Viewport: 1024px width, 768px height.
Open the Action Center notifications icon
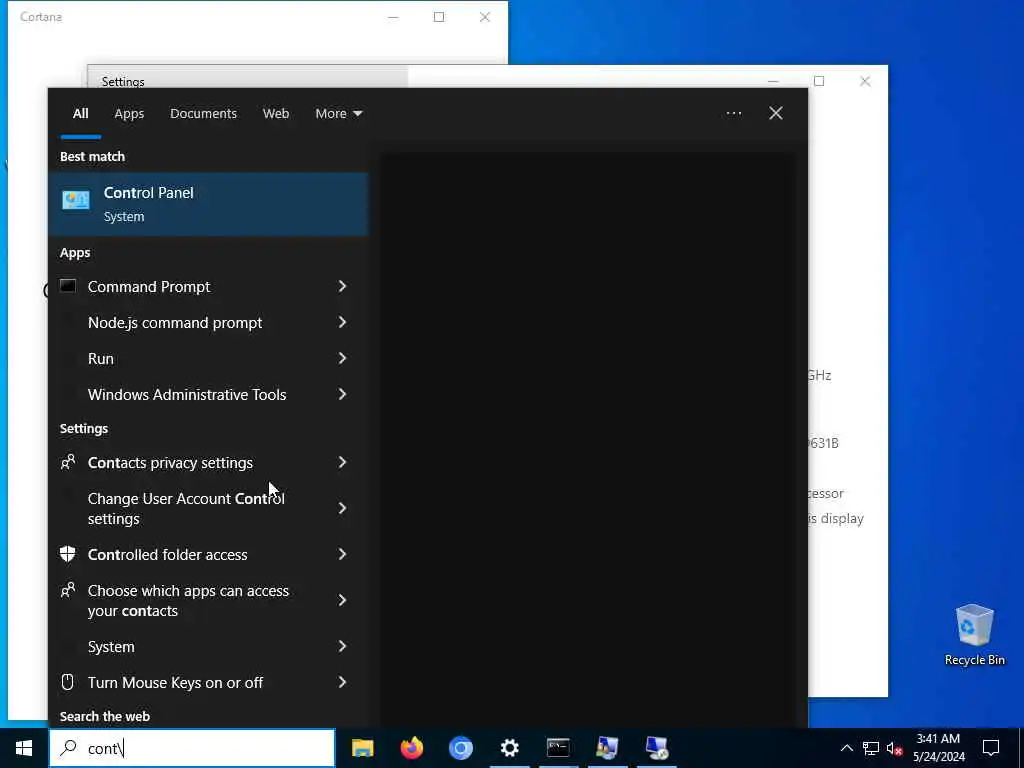(x=991, y=748)
